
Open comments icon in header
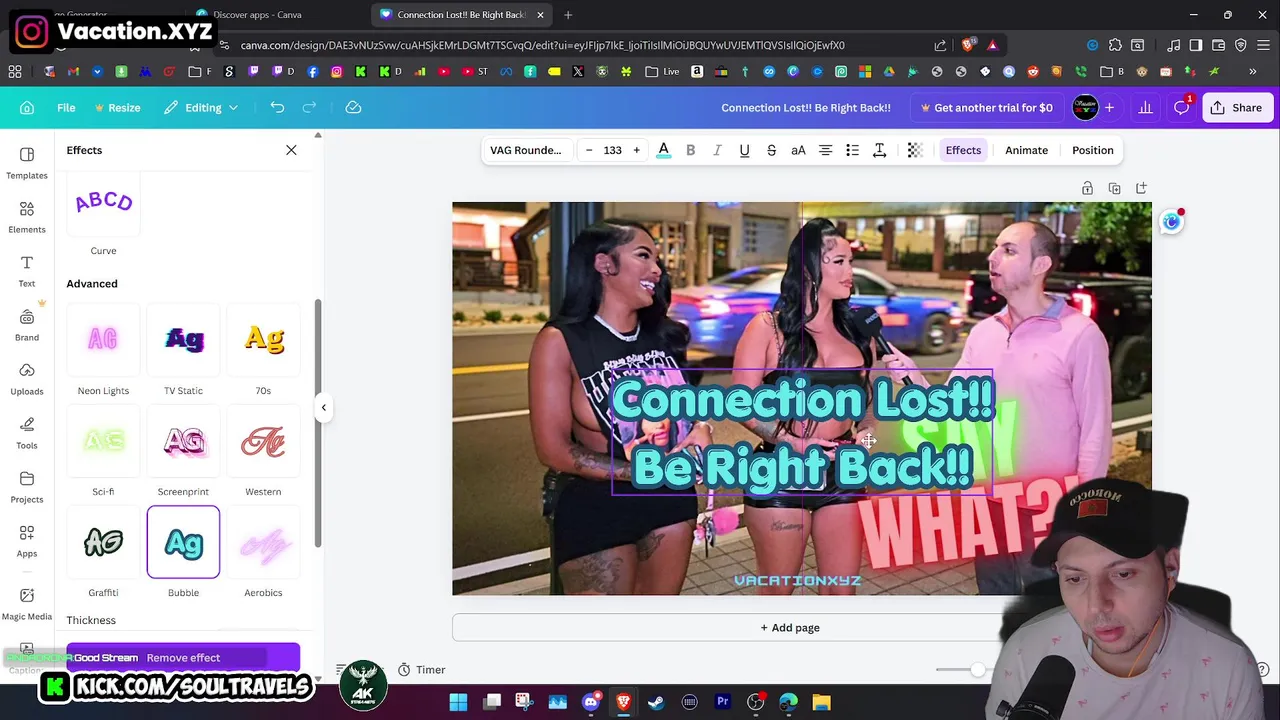click(1182, 107)
